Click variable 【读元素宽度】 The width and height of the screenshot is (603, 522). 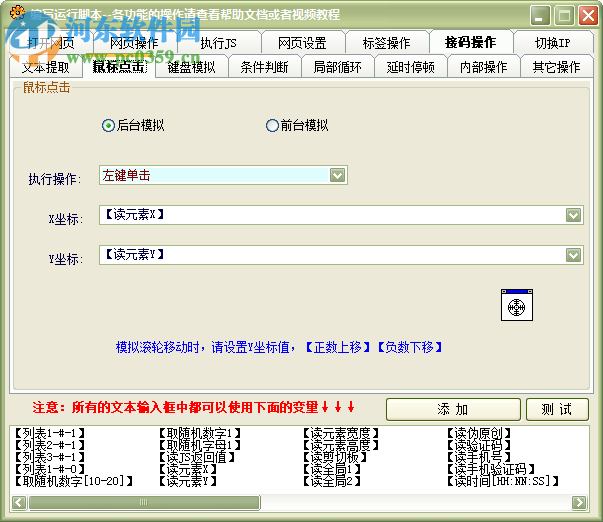(341, 434)
